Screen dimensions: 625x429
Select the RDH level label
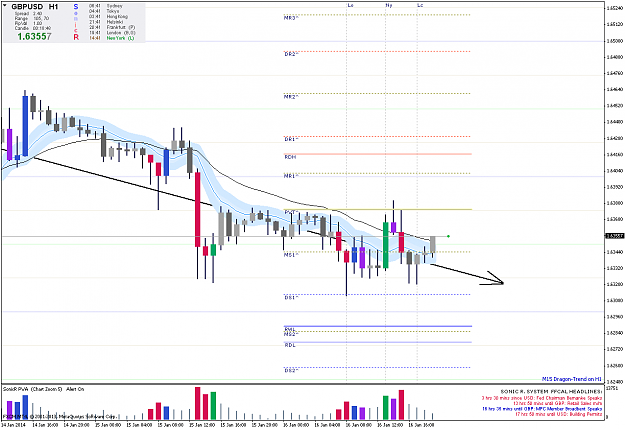click(x=290, y=157)
